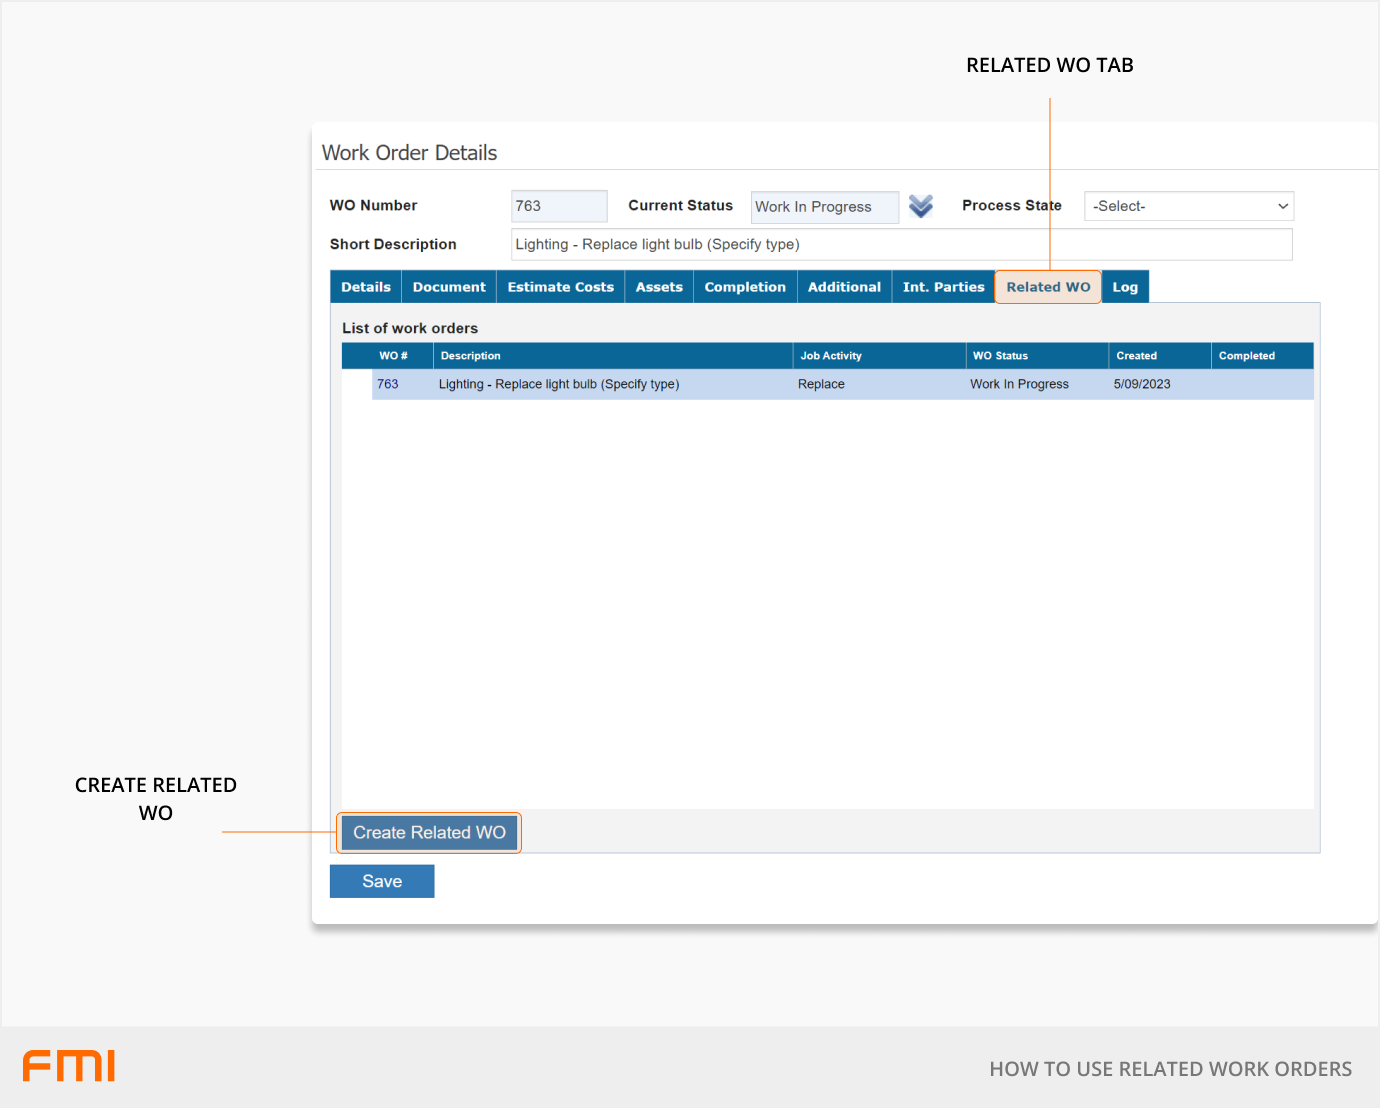Open the Document tab
Viewport: 1380px width, 1108px height.
click(449, 287)
